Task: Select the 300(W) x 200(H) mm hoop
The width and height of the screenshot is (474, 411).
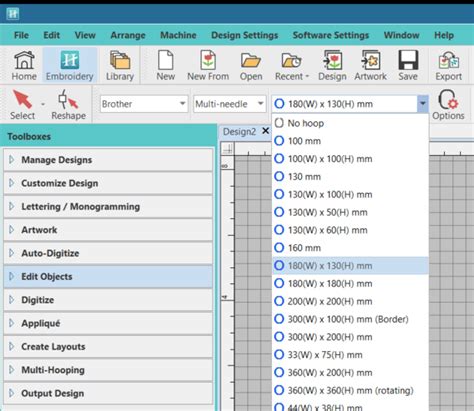Action: (x=350, y=337)
